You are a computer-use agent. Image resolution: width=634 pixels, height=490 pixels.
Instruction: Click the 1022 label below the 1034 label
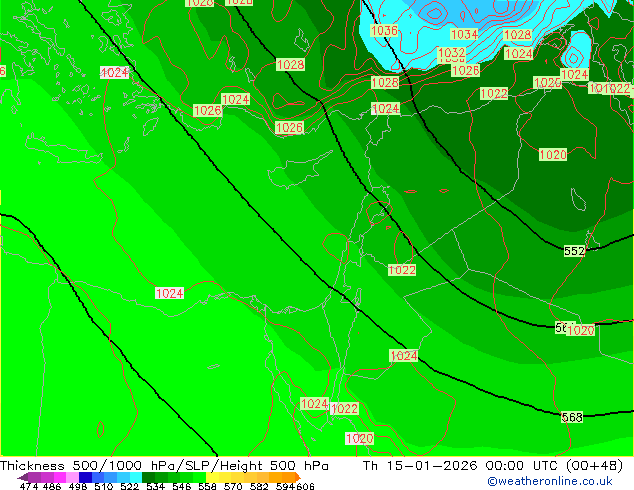pos(494,94)
